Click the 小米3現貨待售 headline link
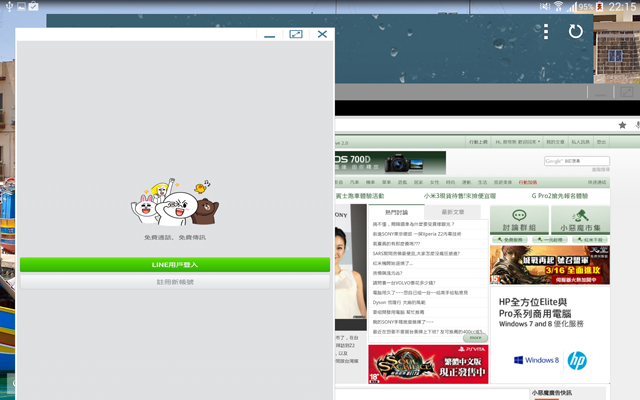The image size is (640, 400). (x=460, y=196)
